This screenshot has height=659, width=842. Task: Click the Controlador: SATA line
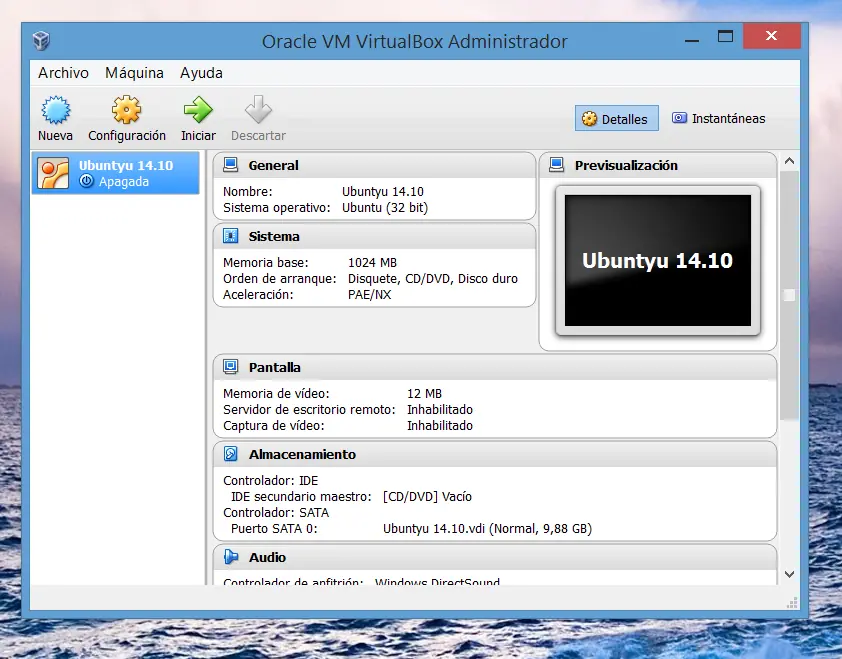[x=276, y=513]
